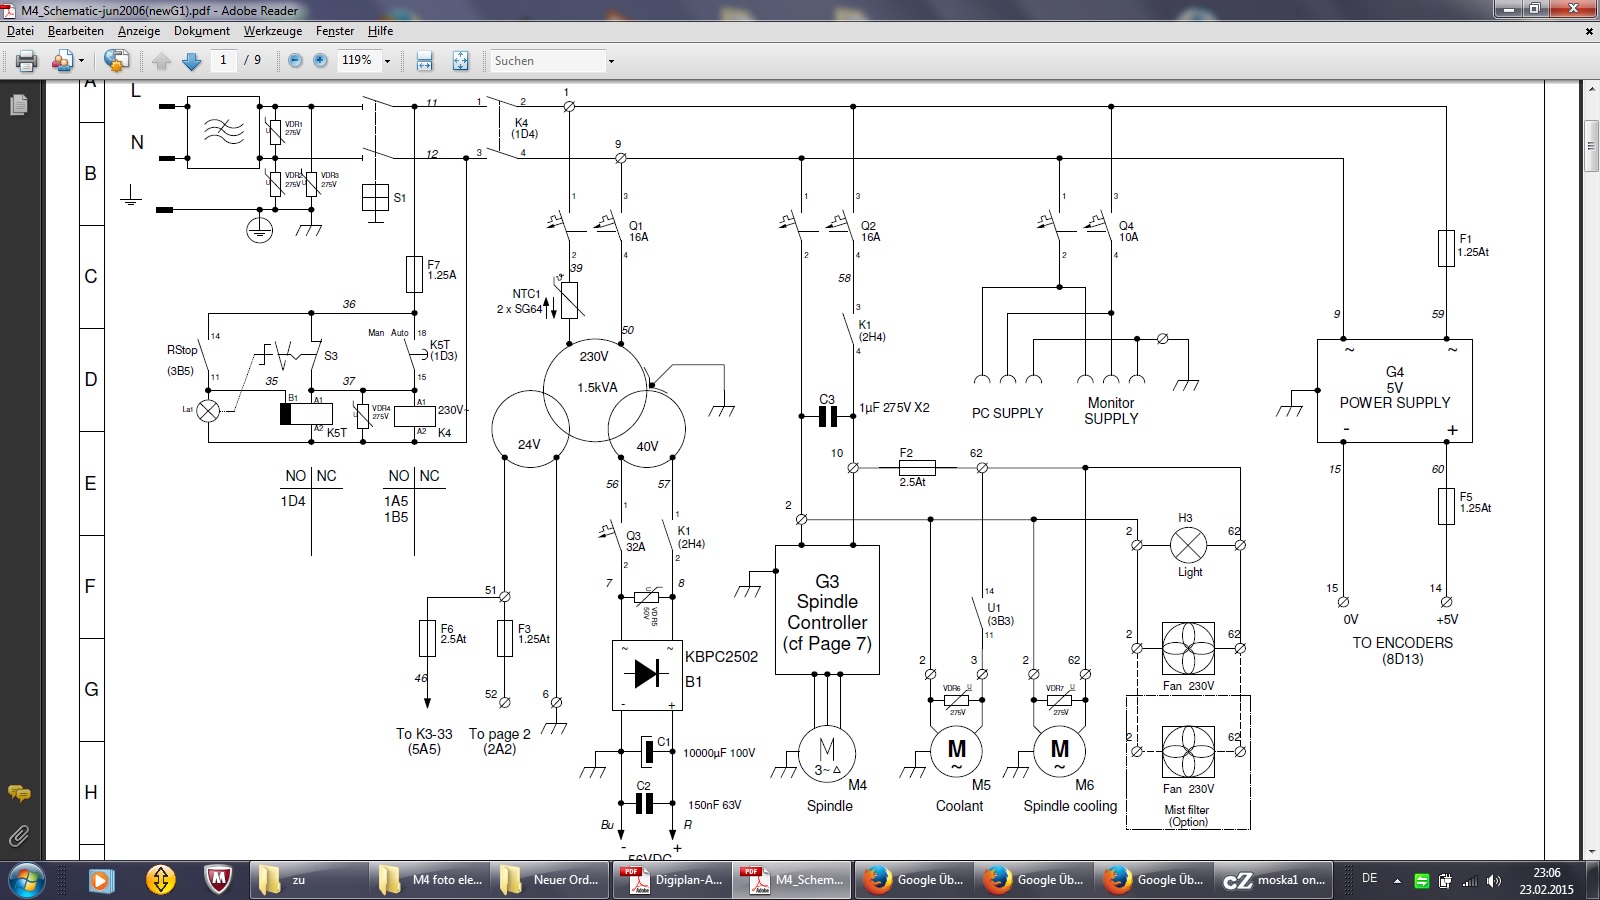Viewport: 1600px width, 900px height.
Task: Click the fit-width scrolling icon
Action: coord(424,61)
